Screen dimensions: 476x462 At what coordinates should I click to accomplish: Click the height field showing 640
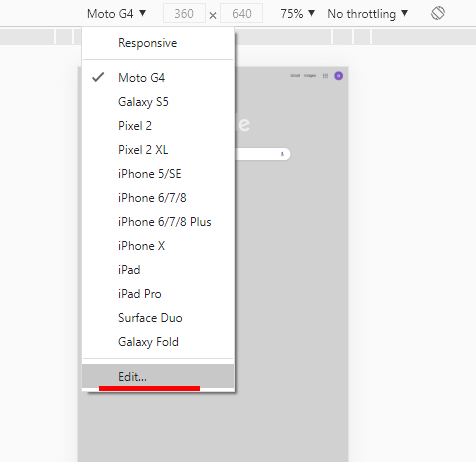[x=242, y=14]
